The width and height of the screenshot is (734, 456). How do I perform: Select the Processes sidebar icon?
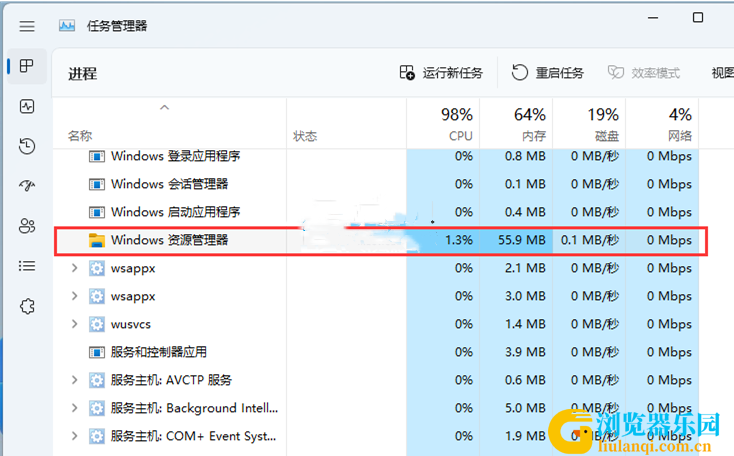(27, 66)
